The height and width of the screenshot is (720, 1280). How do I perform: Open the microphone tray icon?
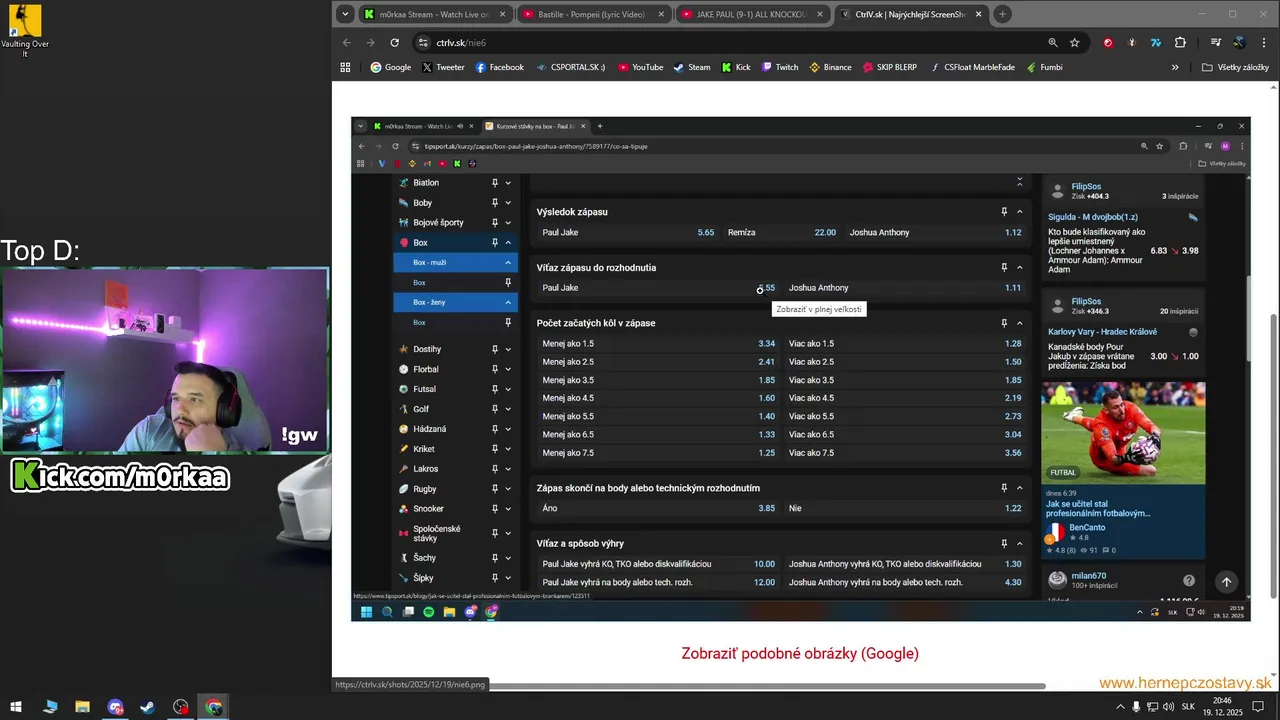[1135, 707]
